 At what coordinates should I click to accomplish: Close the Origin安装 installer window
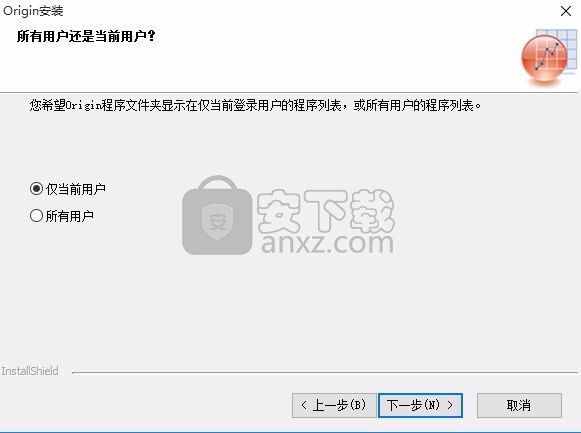(x=566, y=11)
